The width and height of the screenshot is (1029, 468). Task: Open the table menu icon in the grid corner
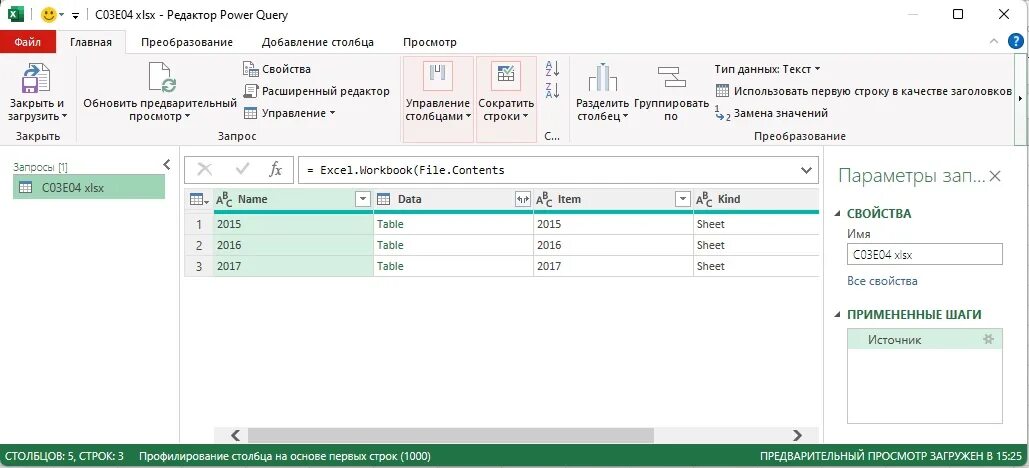point(198,200)
